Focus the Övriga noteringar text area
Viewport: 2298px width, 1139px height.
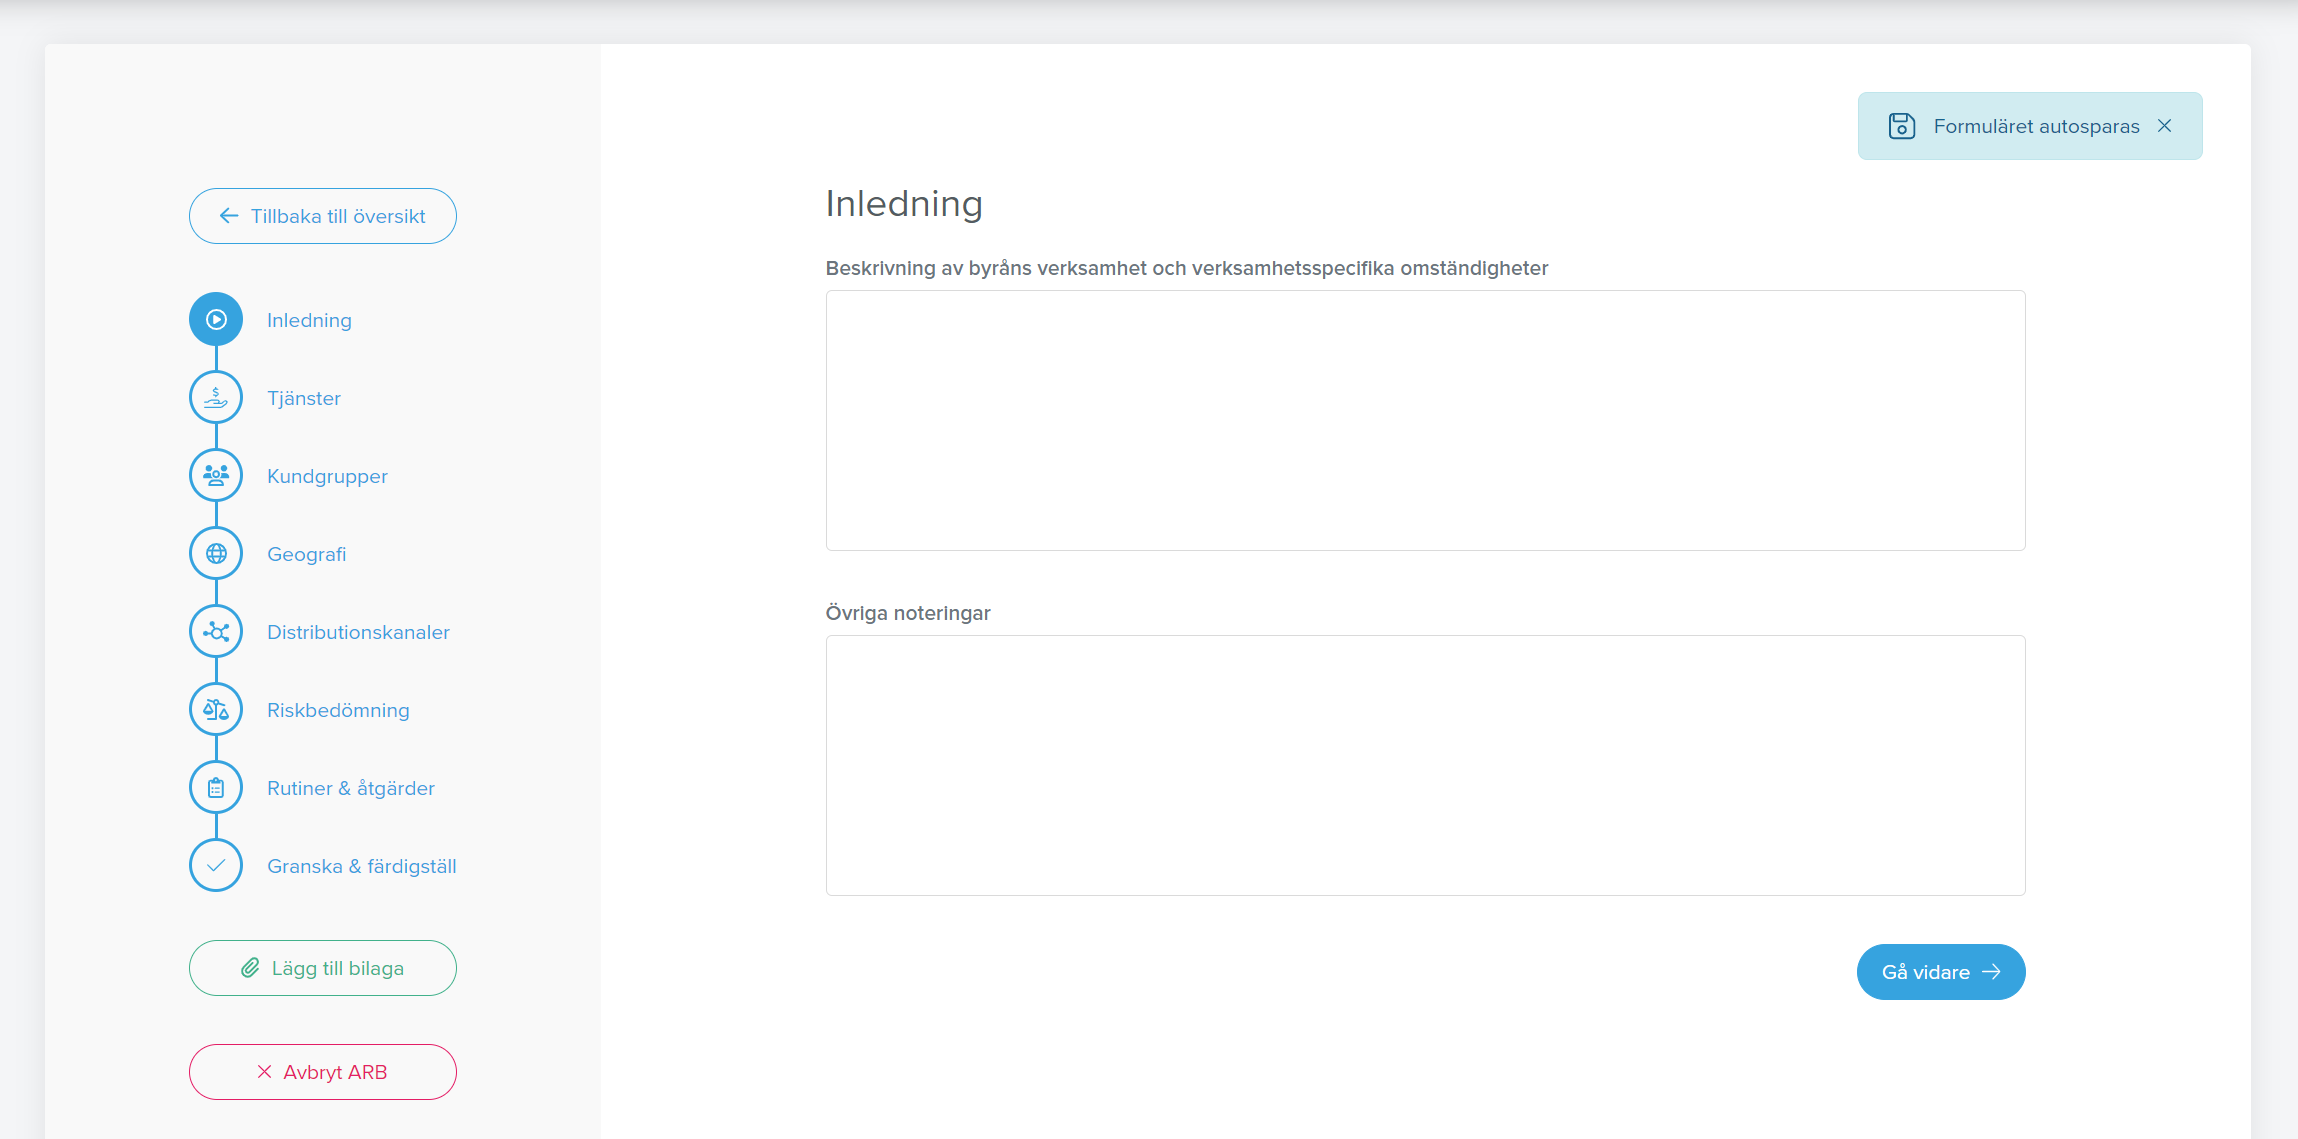click(x=1426, y=765)
